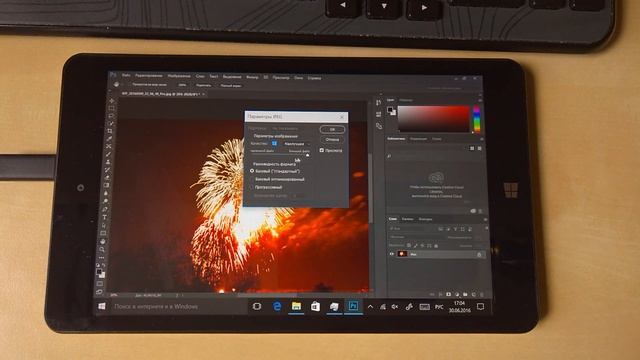
Task: Select the Gradient tool in toolbar
Action: click(x=107, y=185)
